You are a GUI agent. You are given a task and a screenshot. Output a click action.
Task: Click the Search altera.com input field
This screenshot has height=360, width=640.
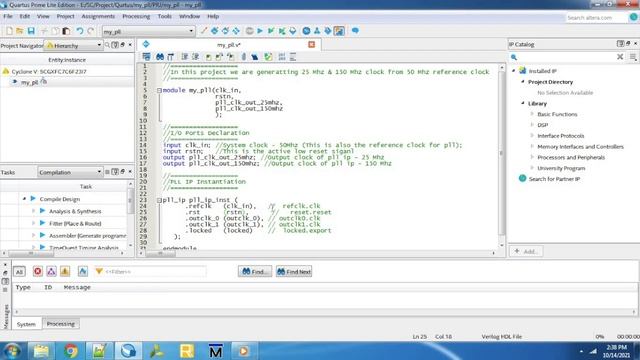596,18
